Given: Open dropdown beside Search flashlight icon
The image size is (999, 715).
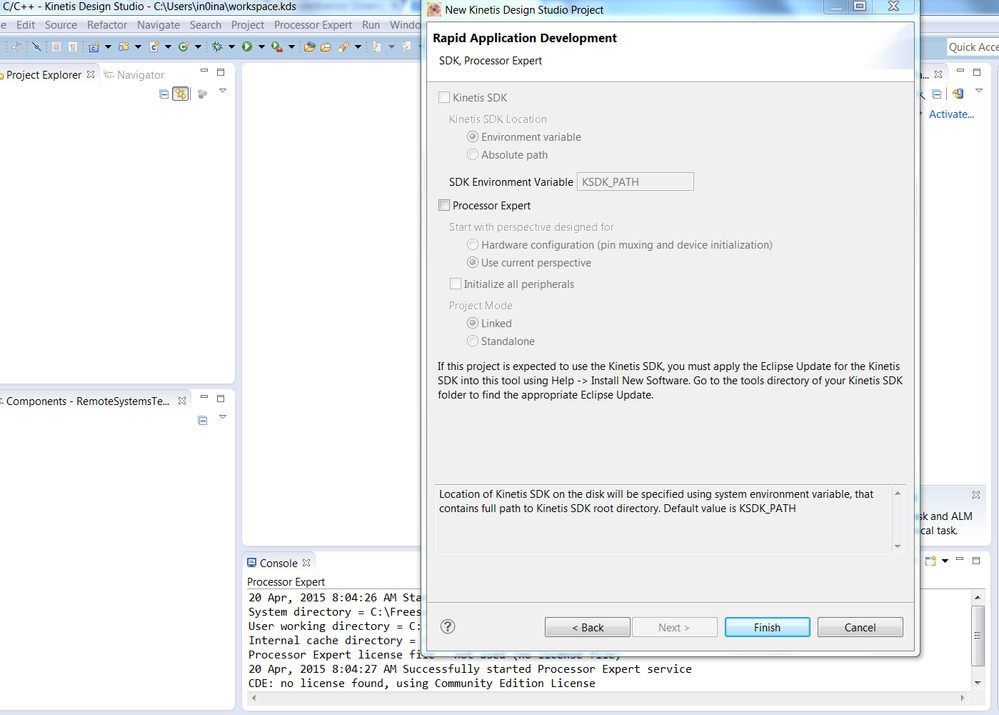Looking at the screenshot, I should (x=358, y=47).
